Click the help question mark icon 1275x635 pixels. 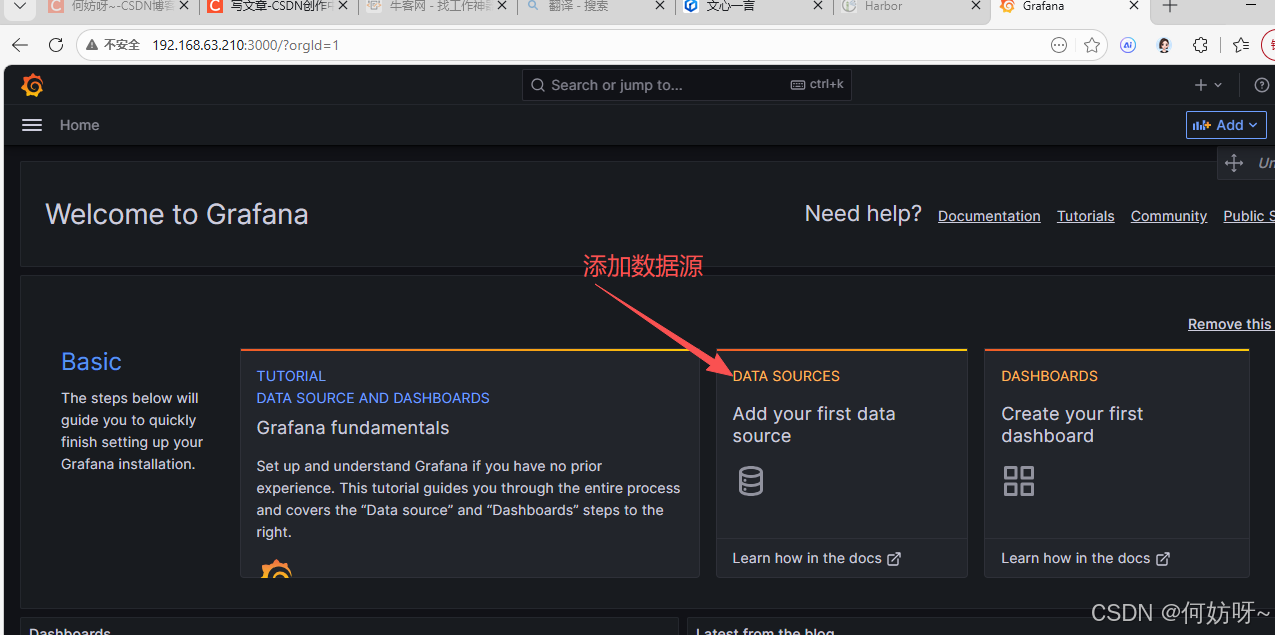pyautogui.click(x=1262, y=85)
